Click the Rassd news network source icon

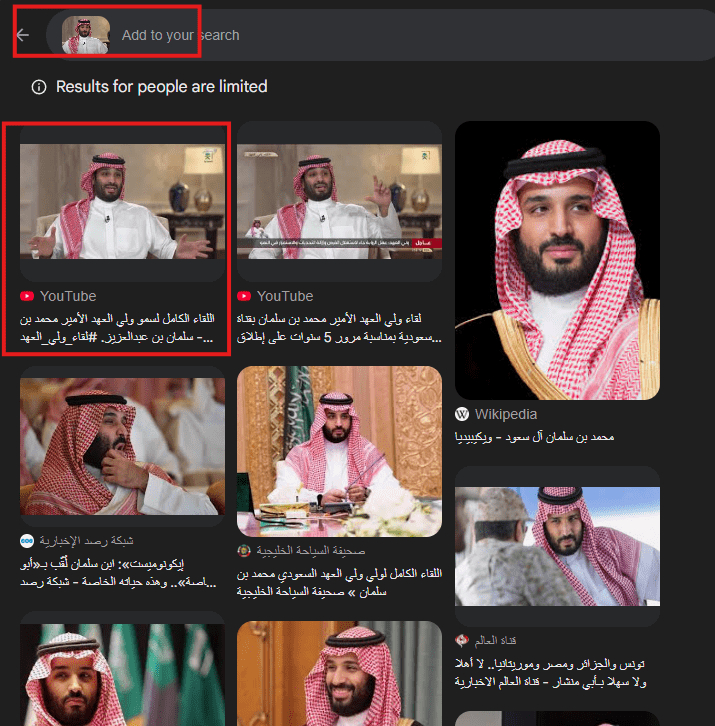point(27,541)
